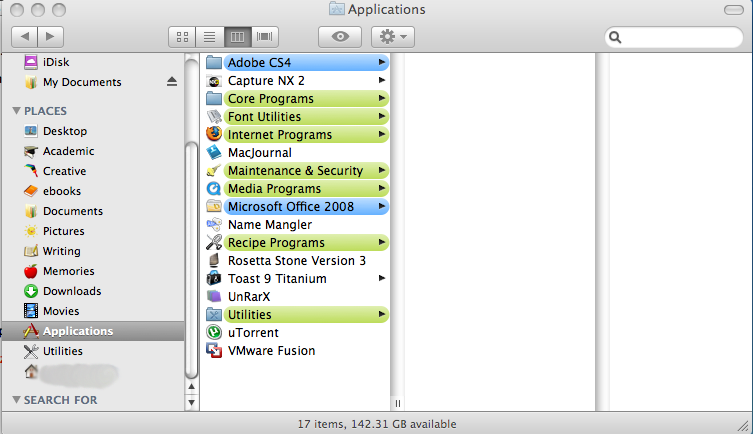Go back with the left arrow button
Viewport: 753px width, 434px height.
(x=24, y=36)
